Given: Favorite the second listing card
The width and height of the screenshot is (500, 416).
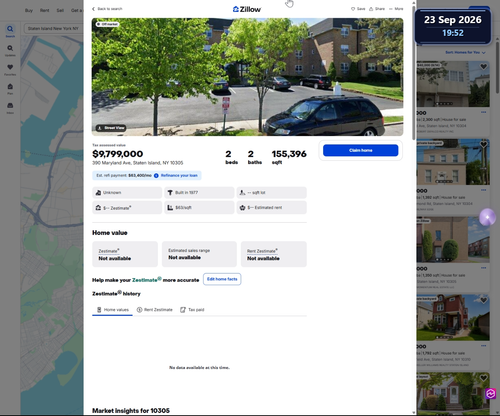Looking at the screenshot, I should pyautogui.click(x=483, y=144).
